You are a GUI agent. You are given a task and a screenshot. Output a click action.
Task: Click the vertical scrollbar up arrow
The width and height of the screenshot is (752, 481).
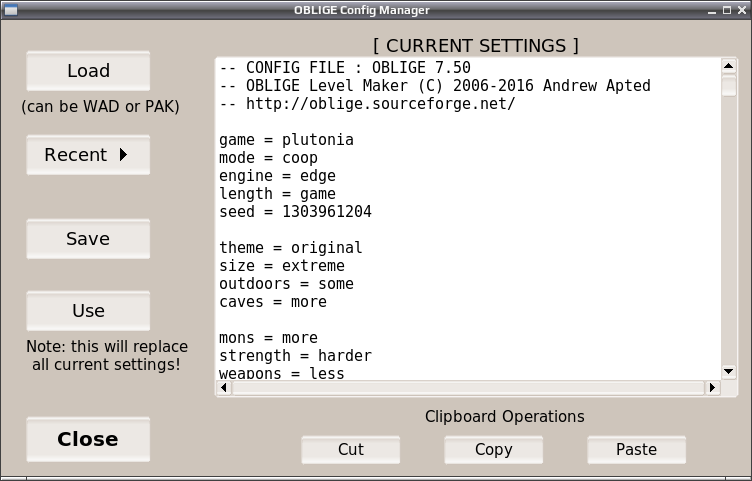tap(728, 66)
